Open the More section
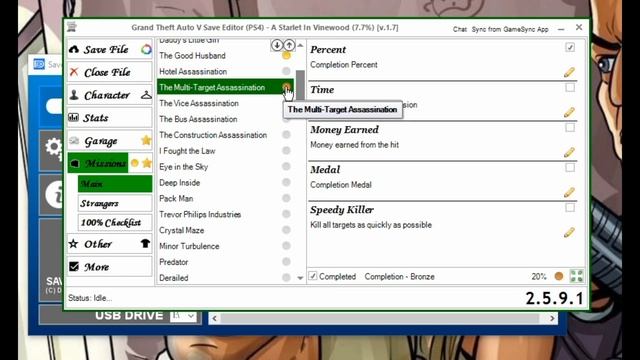Viewport: 640px width, 360px height. tap(109, 267)
